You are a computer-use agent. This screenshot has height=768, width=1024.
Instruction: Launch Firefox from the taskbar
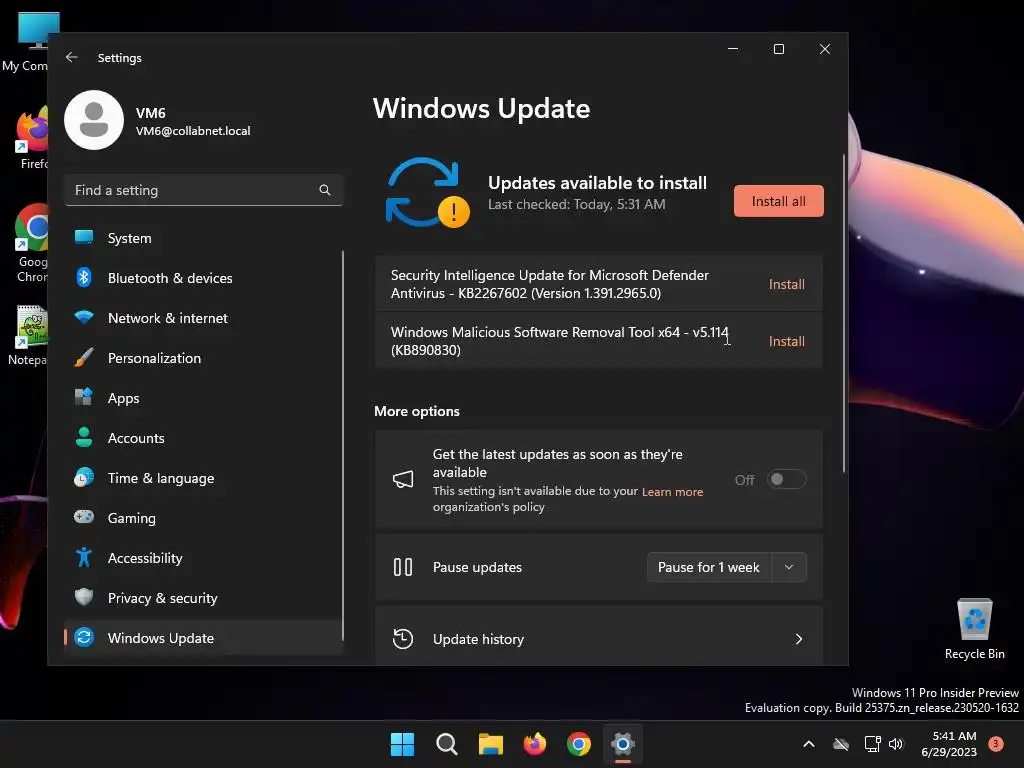535,744
